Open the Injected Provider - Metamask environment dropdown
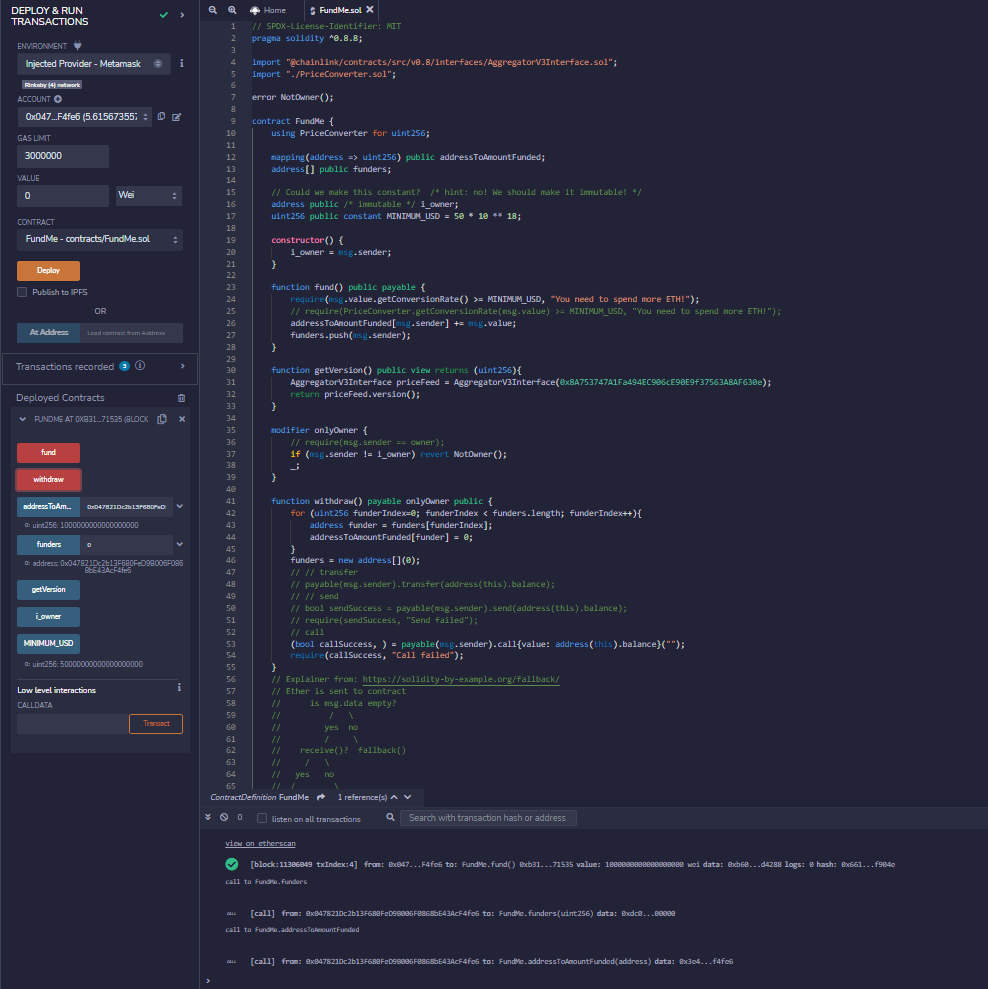The image size is (988, 989). pos(93,64)
